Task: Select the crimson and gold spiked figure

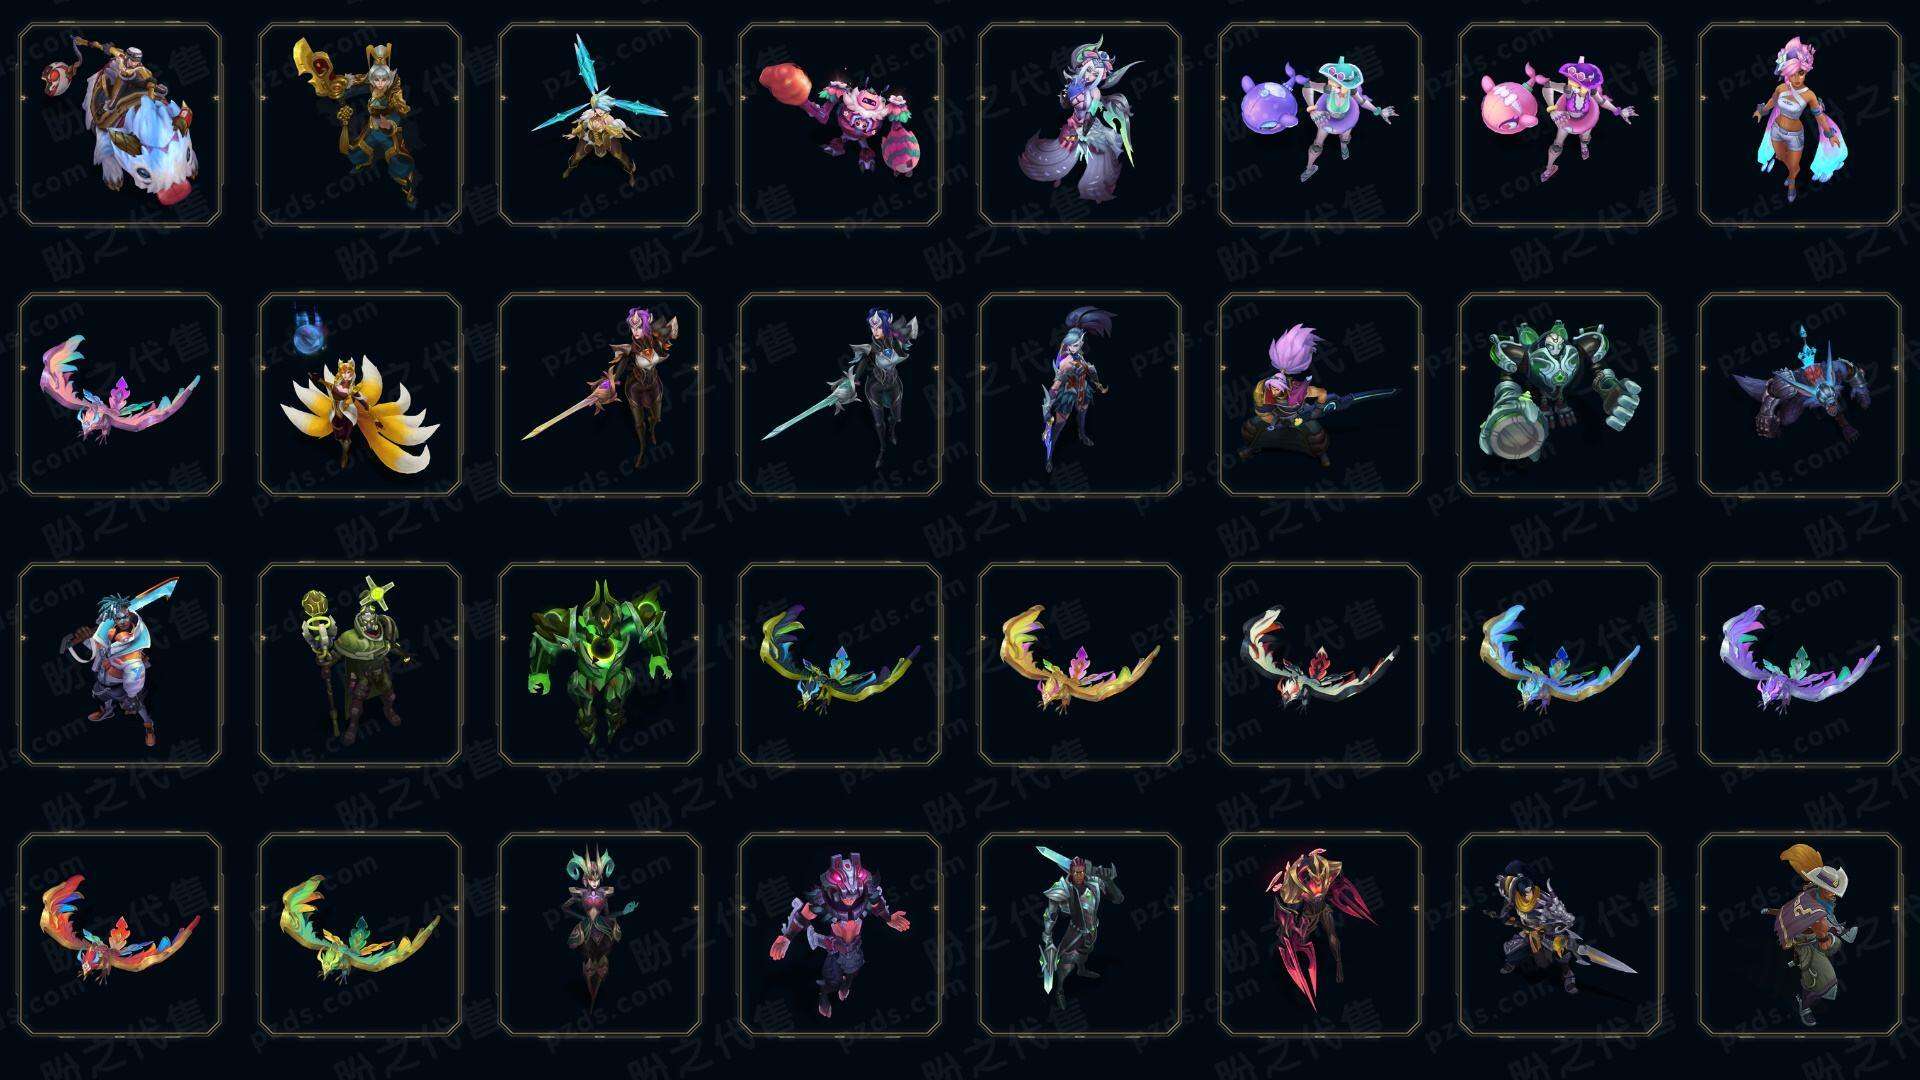Action: [x=1320, y=934]
